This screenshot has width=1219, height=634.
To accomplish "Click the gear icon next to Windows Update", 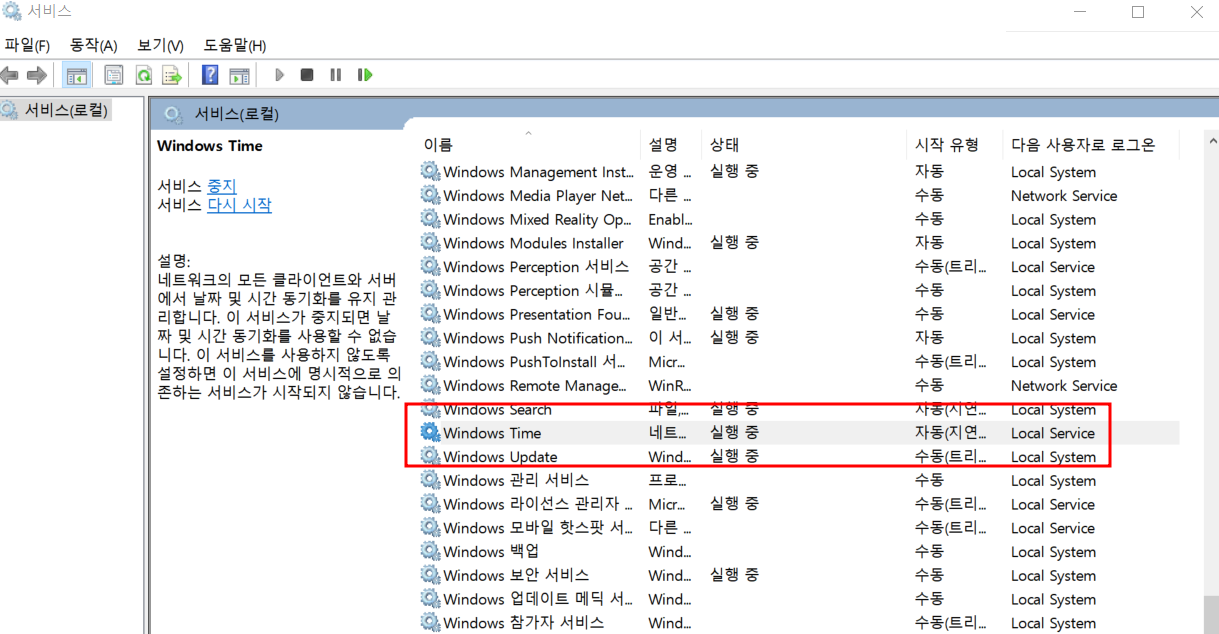I will (430, 457).
